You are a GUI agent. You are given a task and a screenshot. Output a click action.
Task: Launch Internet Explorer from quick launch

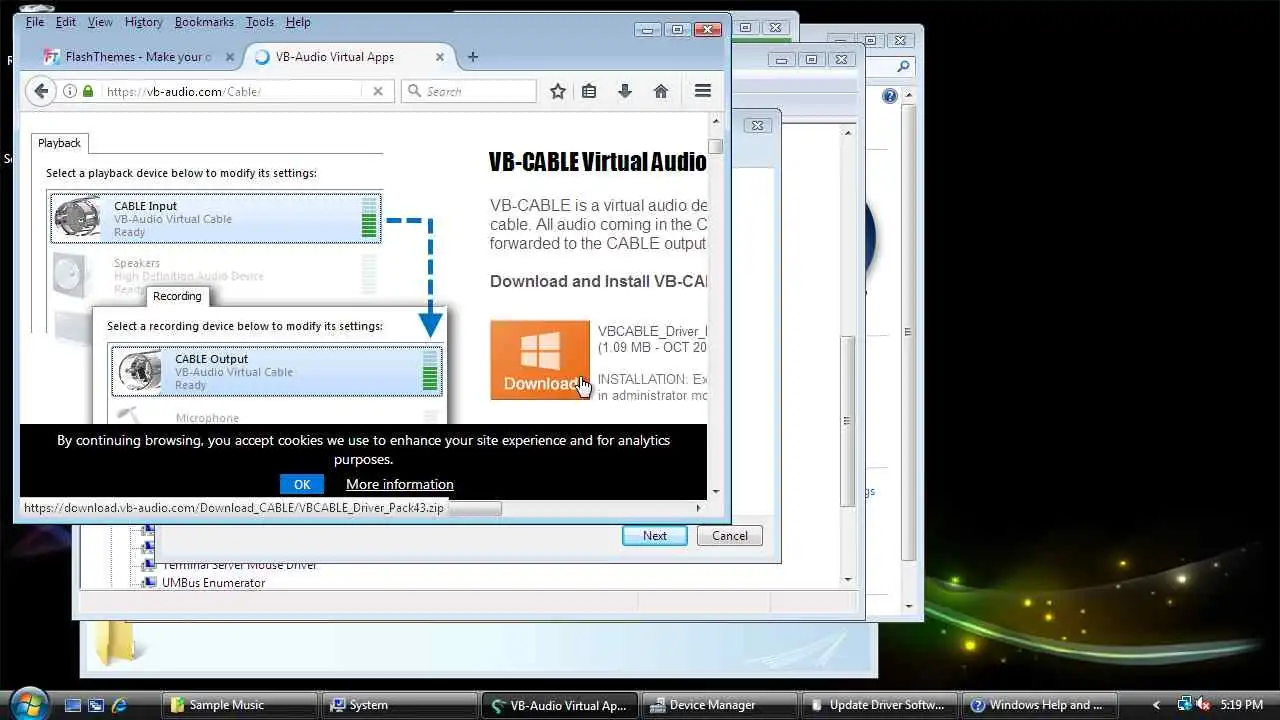pos(119,705)
